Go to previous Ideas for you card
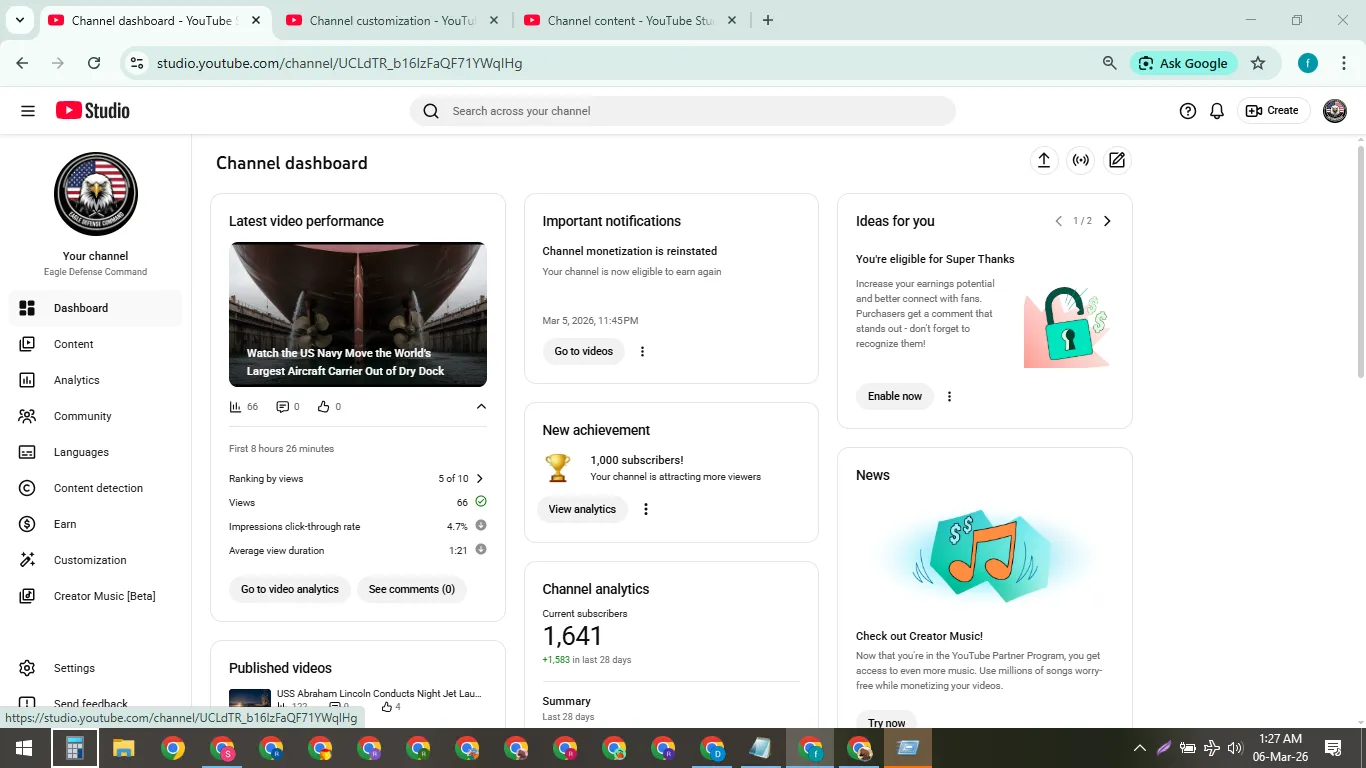Viewport: 1366px width, 768px height. tap(1059, 221)
